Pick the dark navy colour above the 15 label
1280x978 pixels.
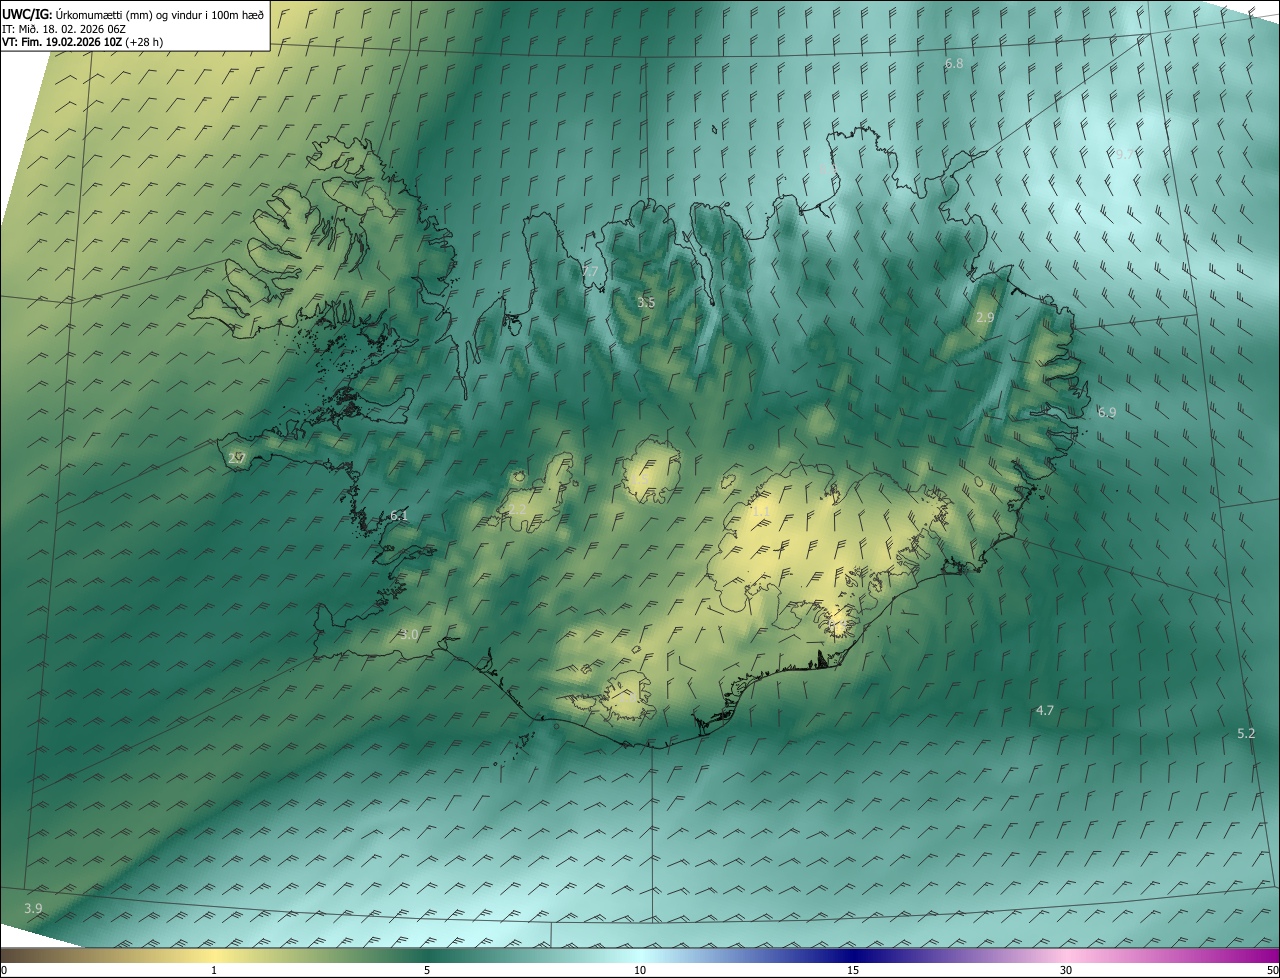(853, 955)
